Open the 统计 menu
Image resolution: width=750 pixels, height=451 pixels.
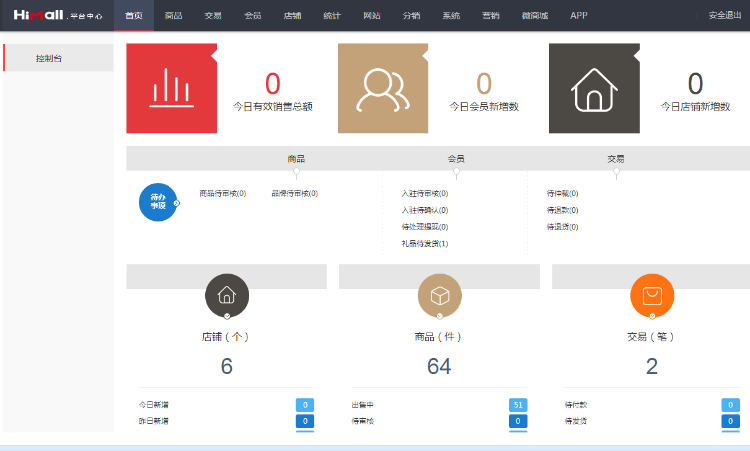point(332,15)
